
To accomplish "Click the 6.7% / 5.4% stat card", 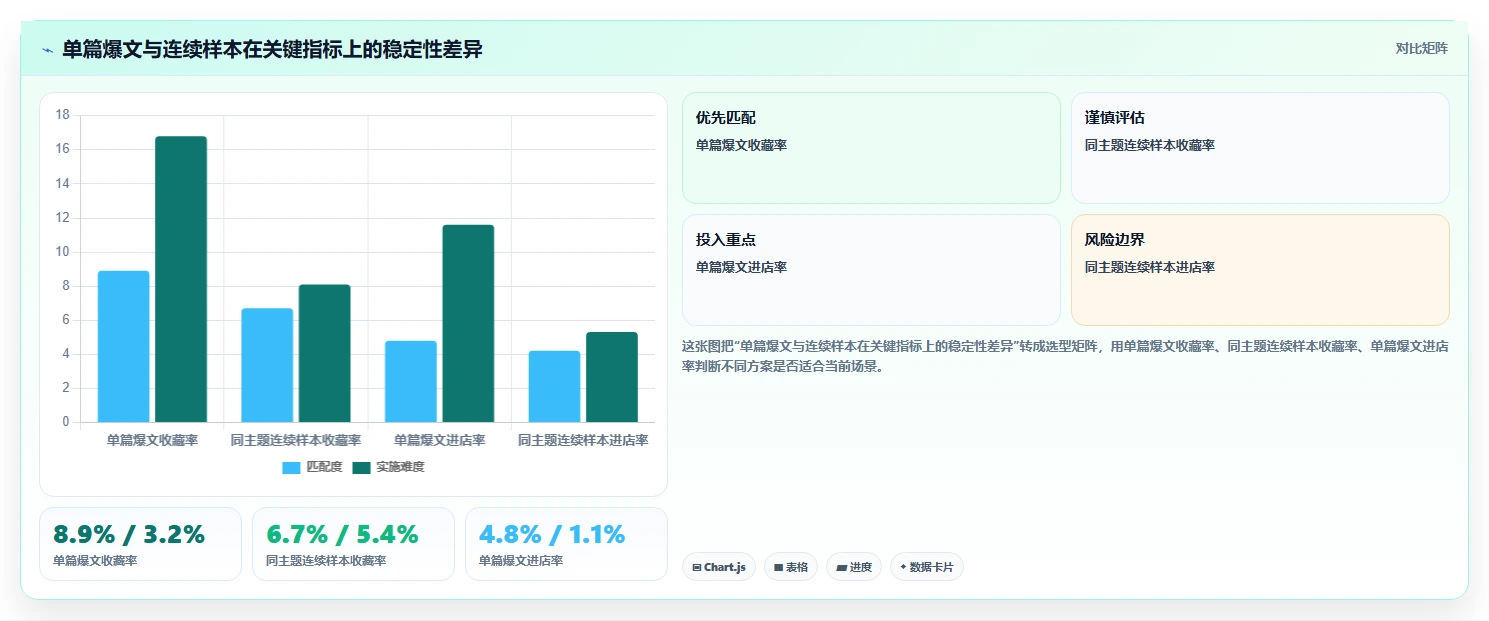I will point(353,544).
